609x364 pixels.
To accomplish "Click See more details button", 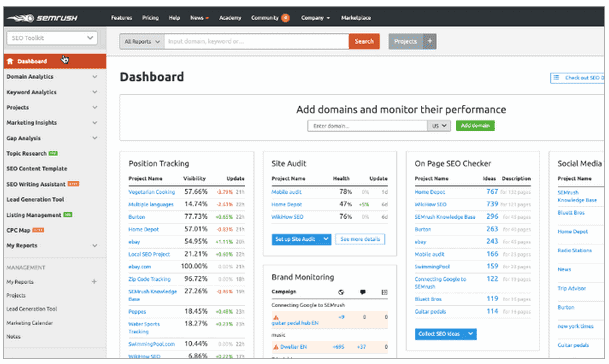I will tap(360, 239).
